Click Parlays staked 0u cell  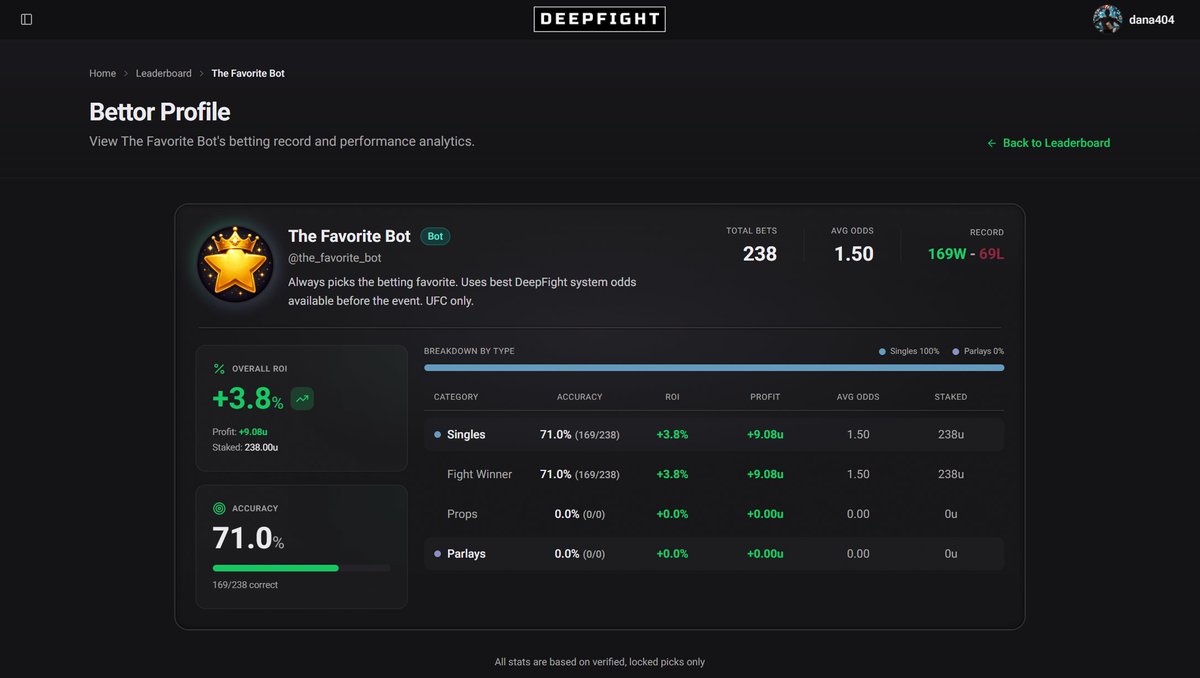[x=951, y=554]
